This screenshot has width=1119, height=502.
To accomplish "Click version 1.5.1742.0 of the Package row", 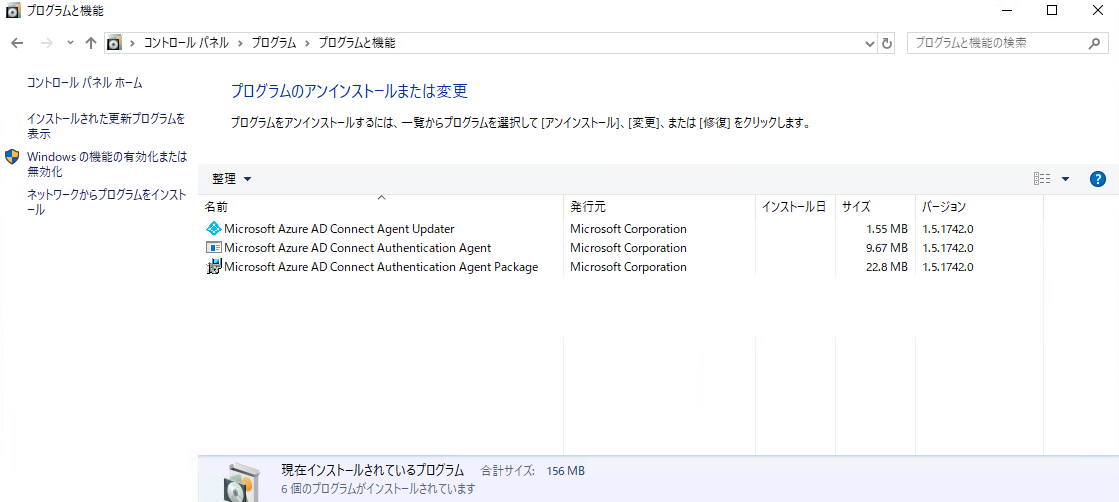I will [x=948, y=267].
